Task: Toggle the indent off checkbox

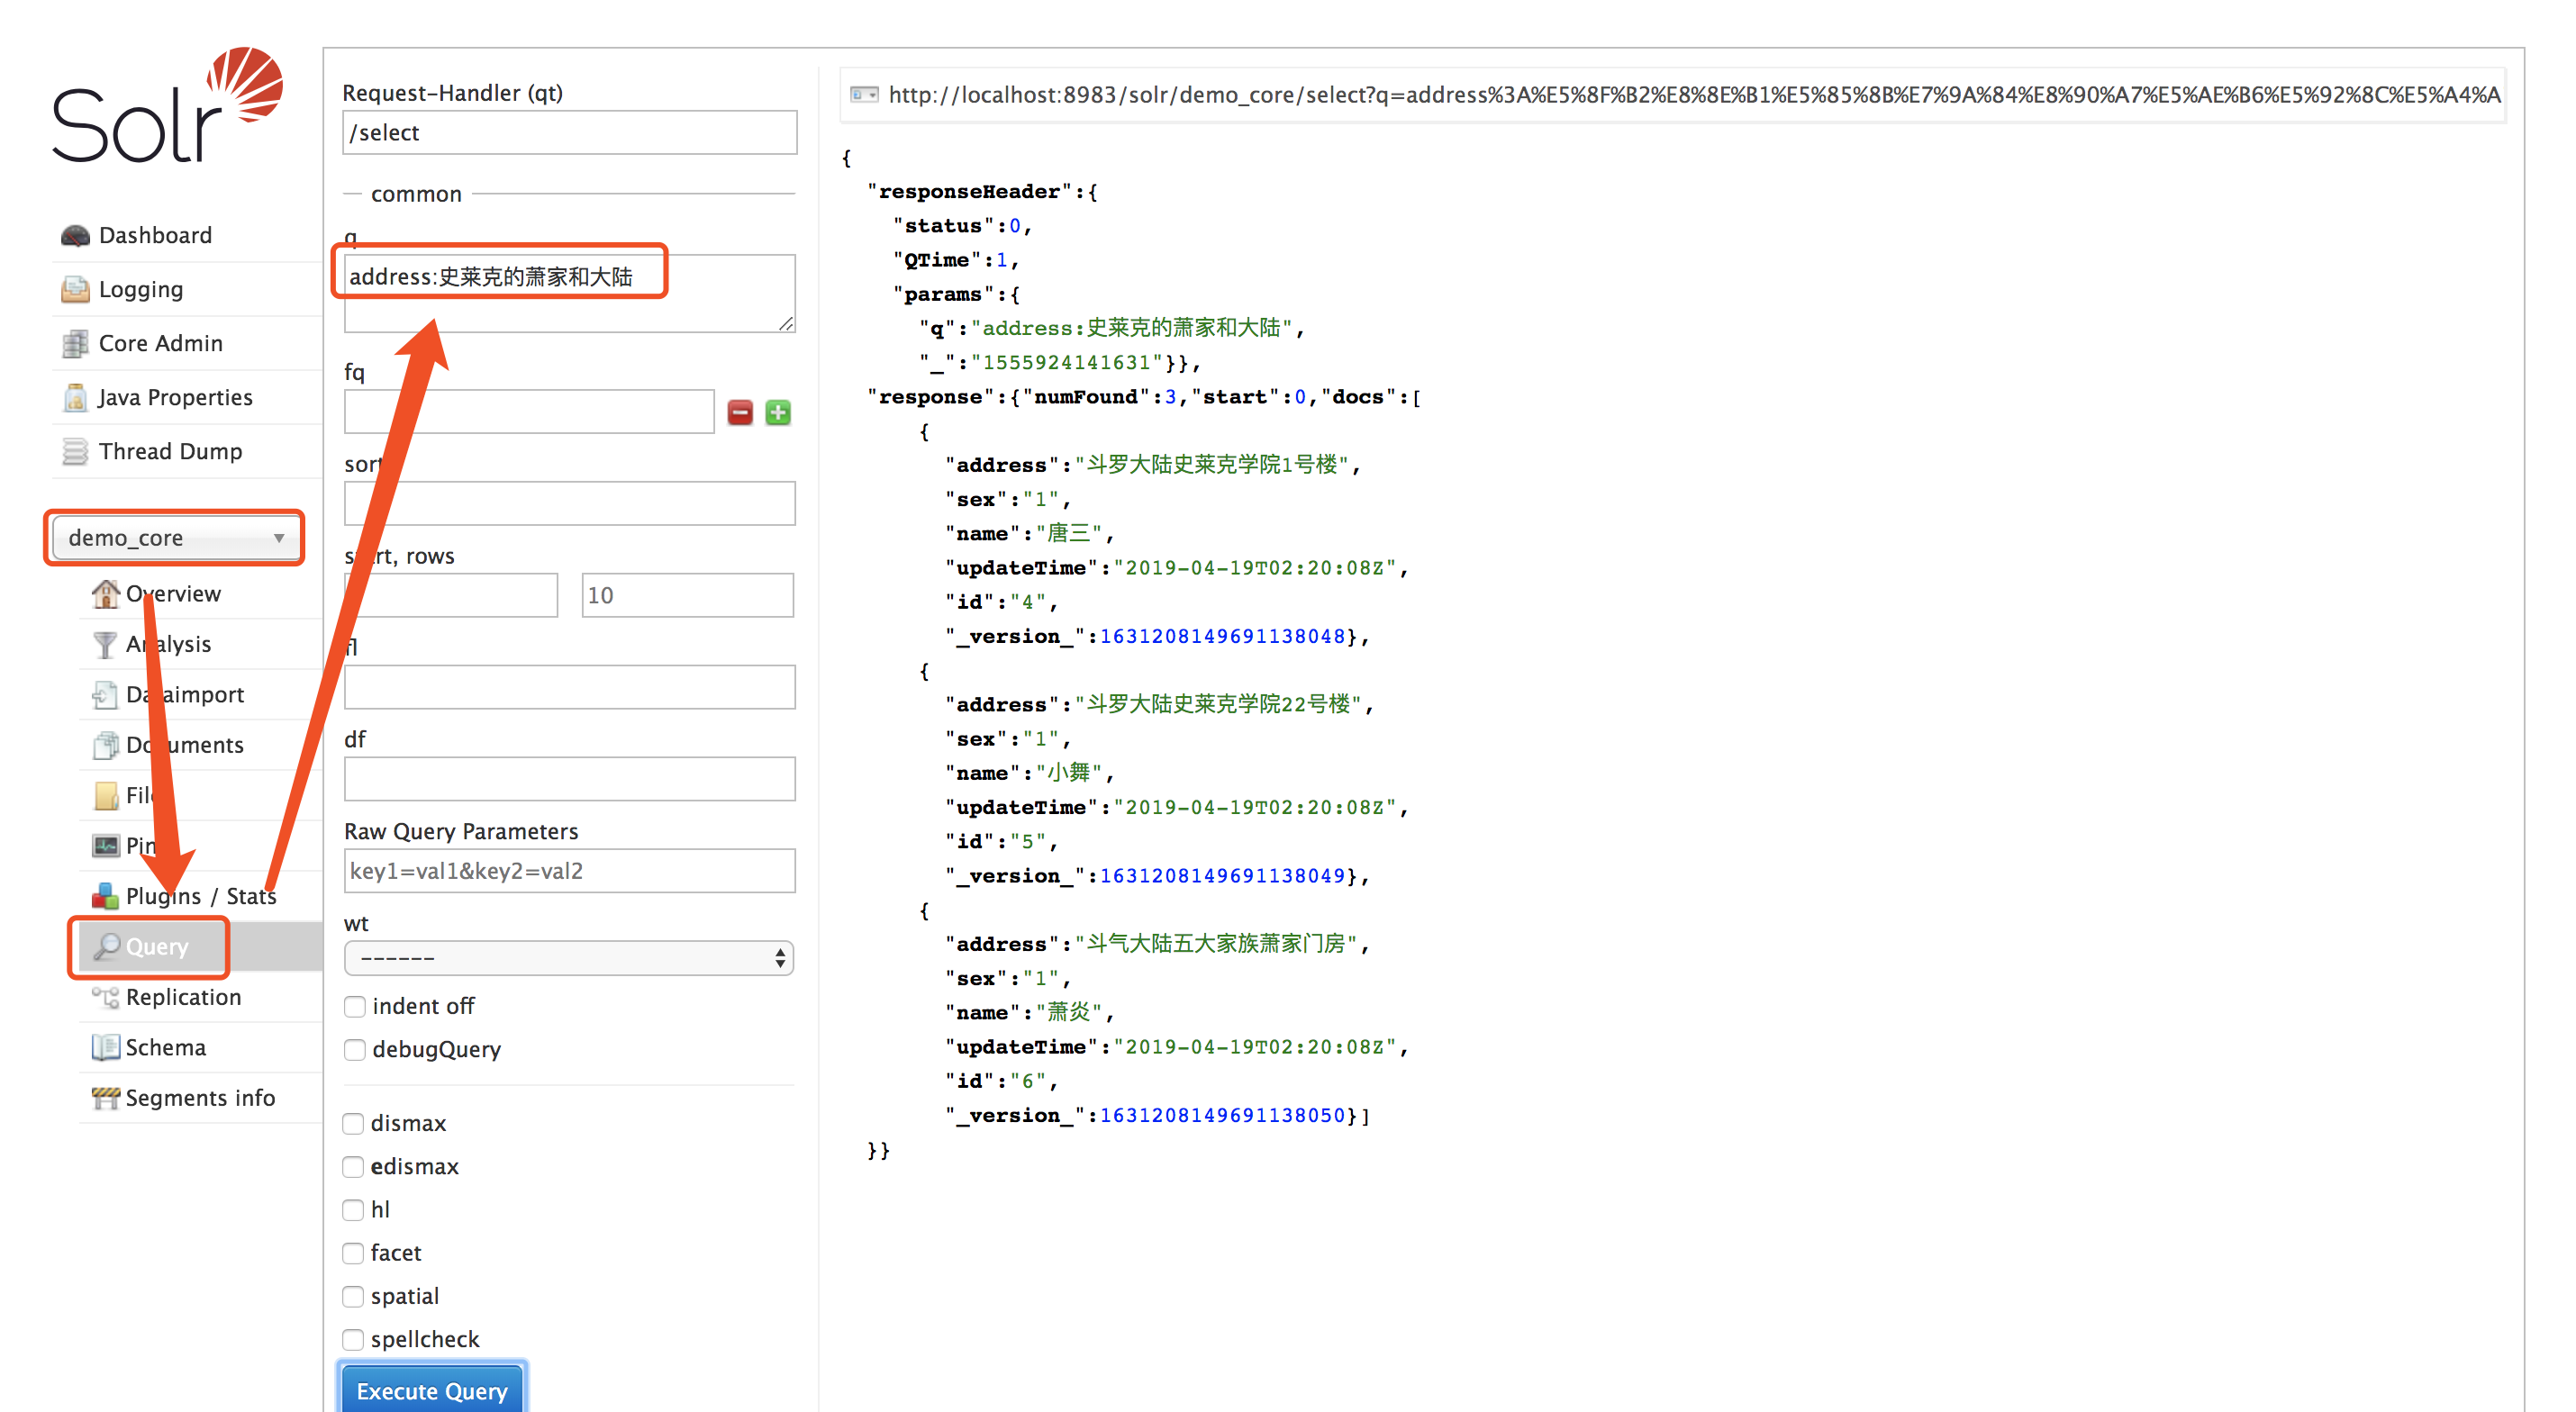Action: [x=354, y=1006]
